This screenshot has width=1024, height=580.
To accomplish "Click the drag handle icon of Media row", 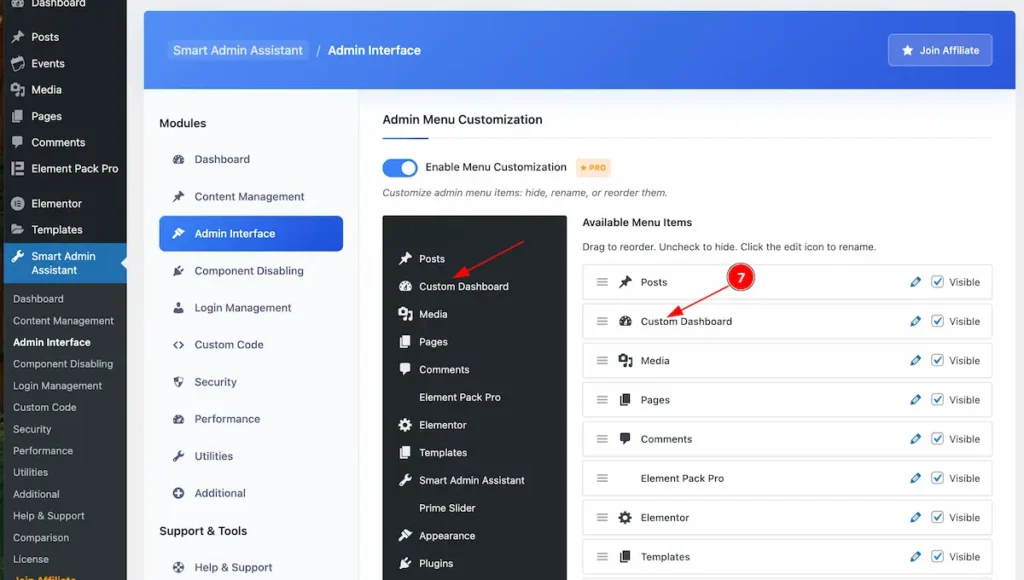I will pos(602,361).
